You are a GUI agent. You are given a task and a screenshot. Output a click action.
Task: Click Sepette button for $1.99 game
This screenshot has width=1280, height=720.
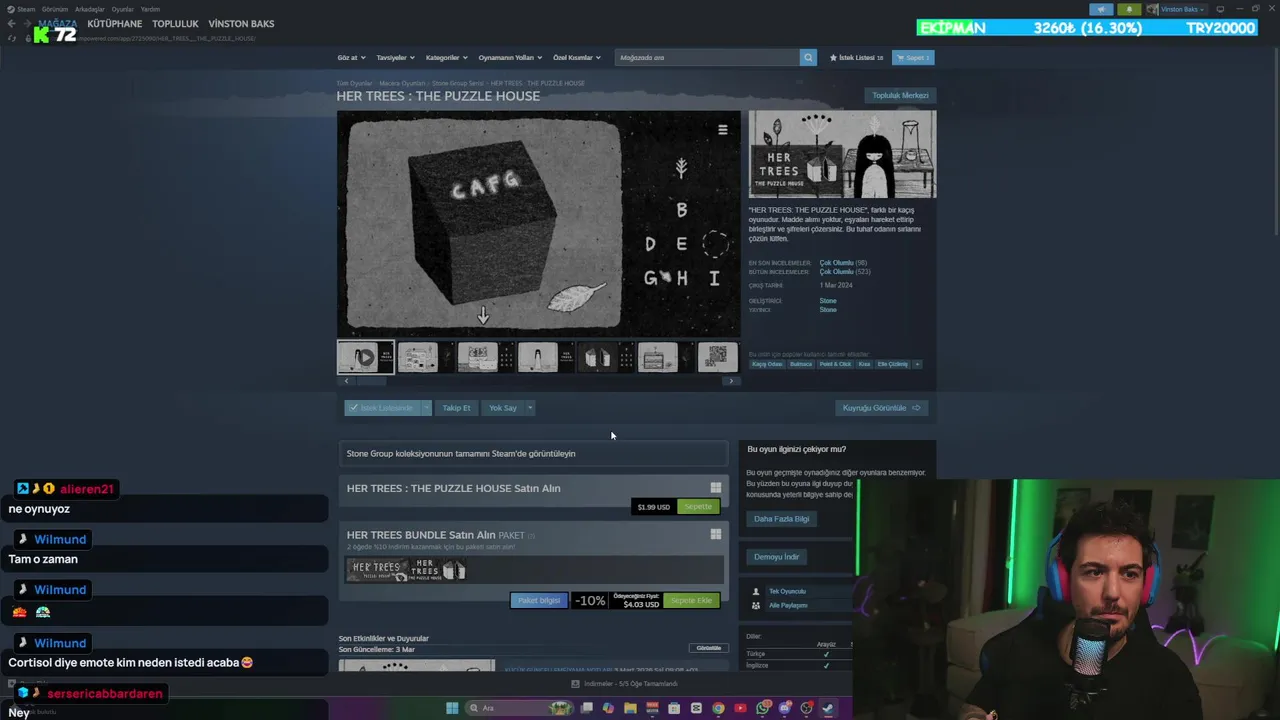698,507
